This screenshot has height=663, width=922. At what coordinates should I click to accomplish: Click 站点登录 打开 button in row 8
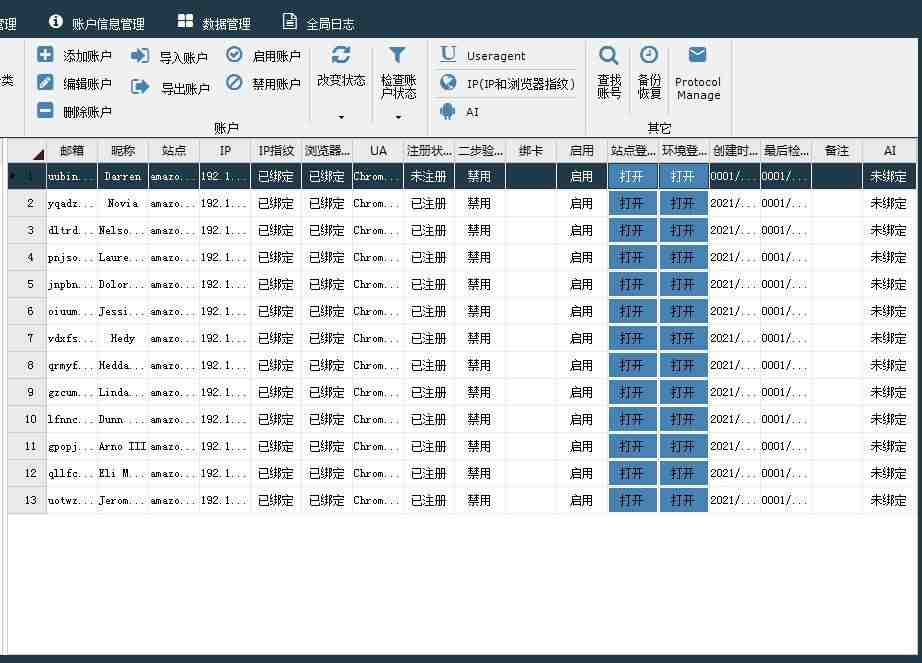[x=633, y=366]
